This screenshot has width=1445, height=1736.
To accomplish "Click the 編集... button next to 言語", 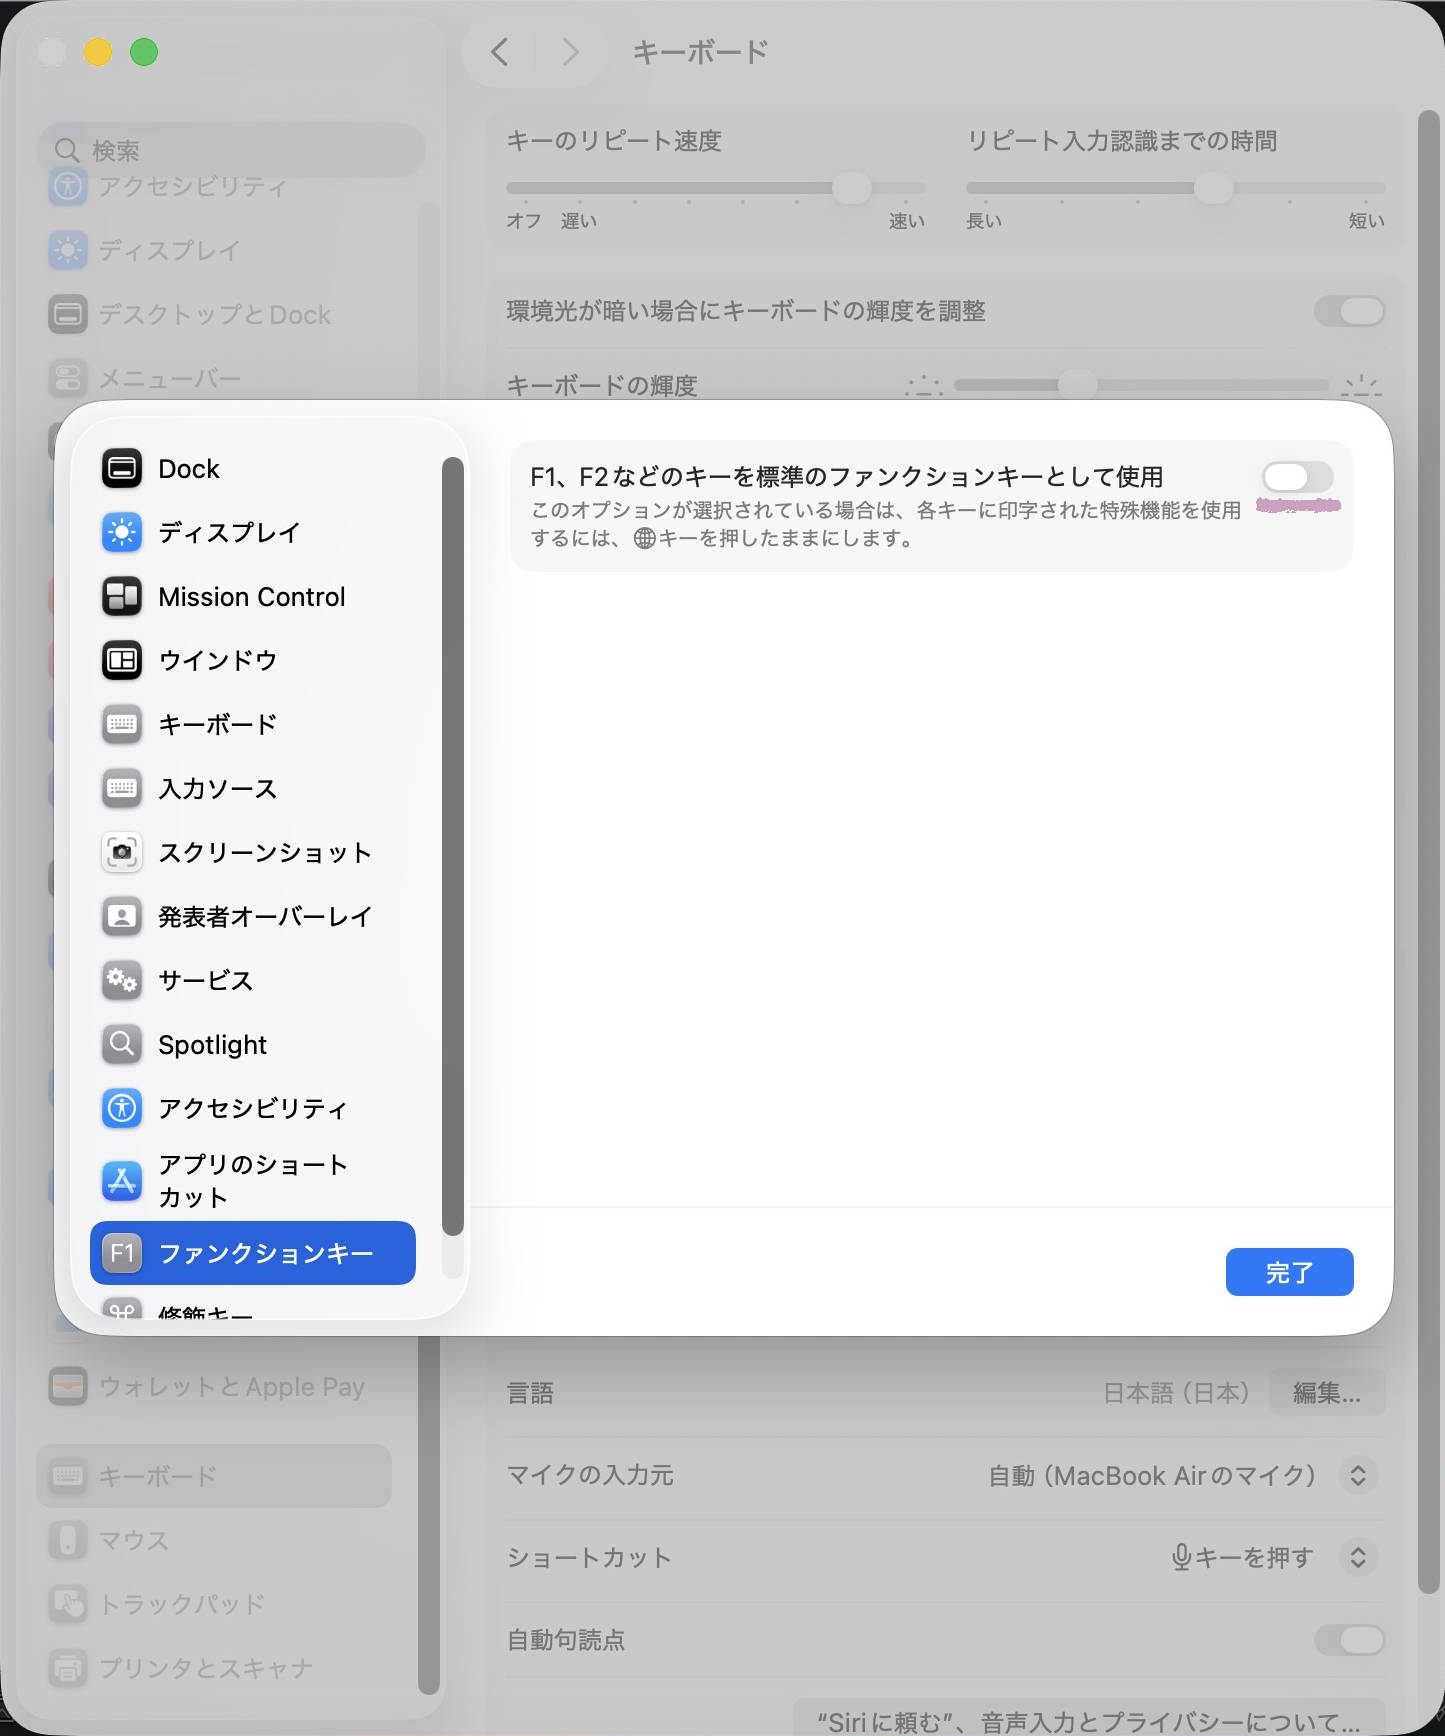I will (1326, 1392).
